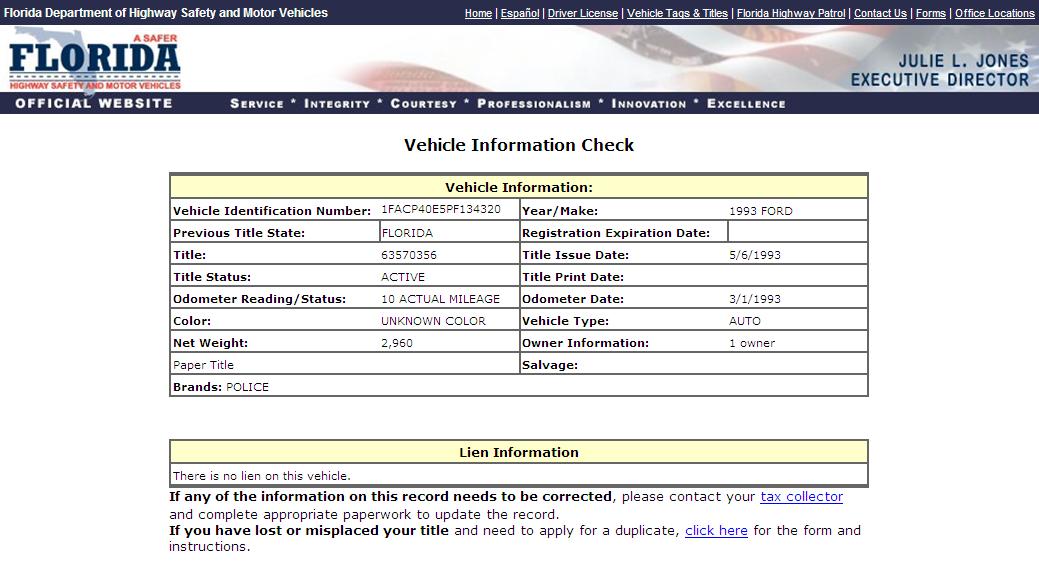Open Office Locations link
Screen dimensions: 1039x569
point(994,13)
